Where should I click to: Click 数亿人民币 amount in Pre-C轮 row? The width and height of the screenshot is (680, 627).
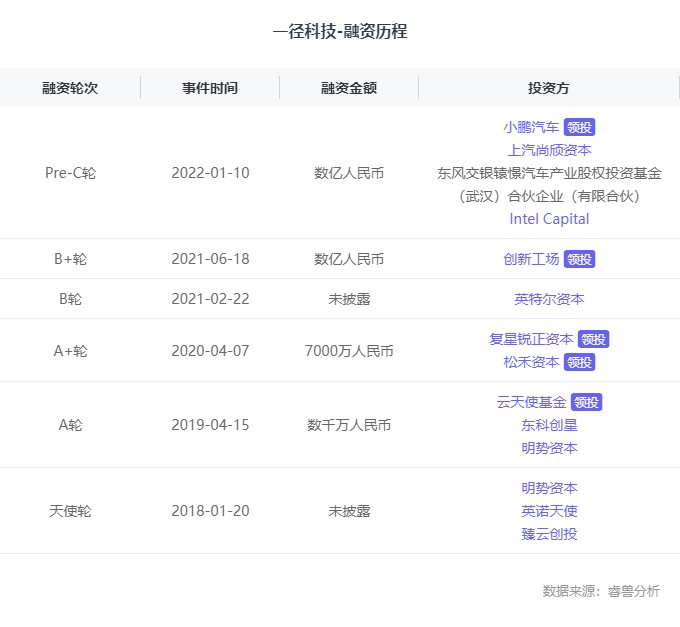click(349, 173)
